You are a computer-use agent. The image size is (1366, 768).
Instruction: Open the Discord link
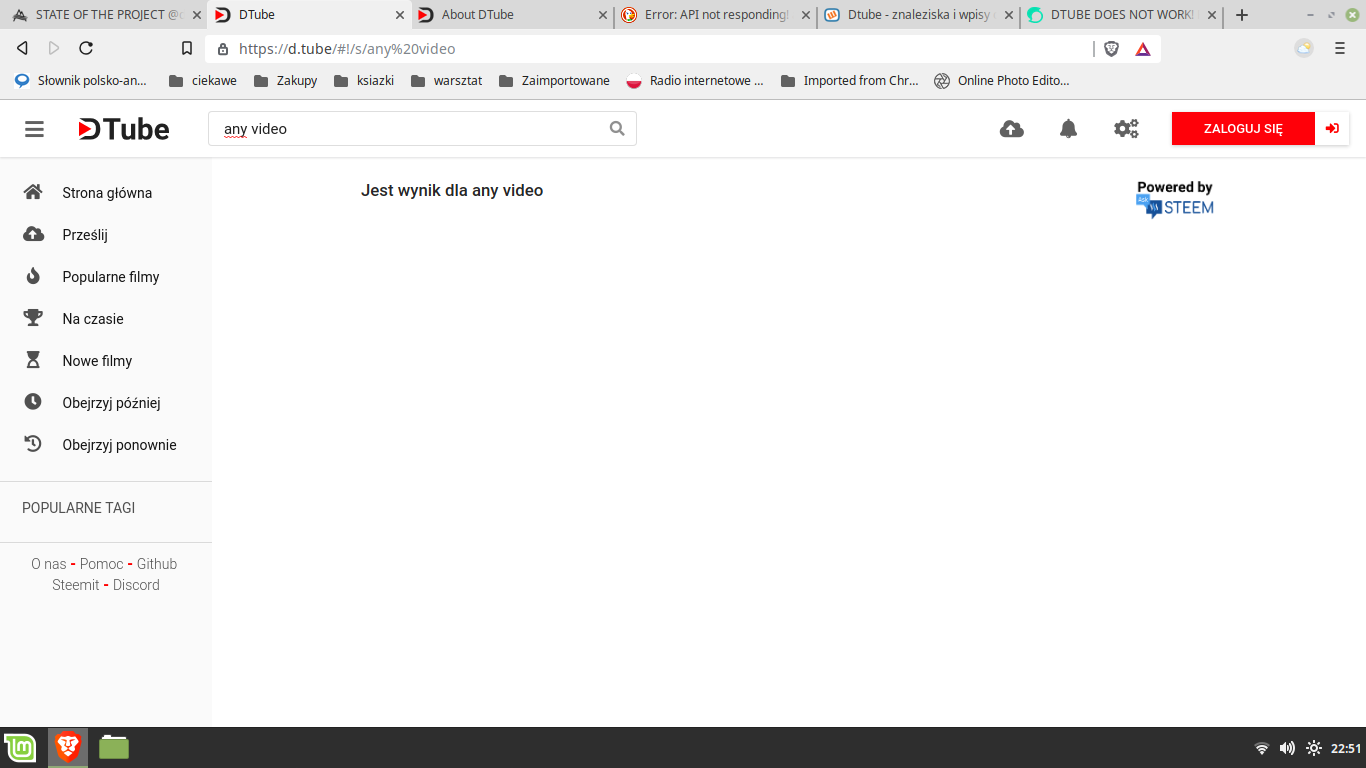click(x=136, y=585)
